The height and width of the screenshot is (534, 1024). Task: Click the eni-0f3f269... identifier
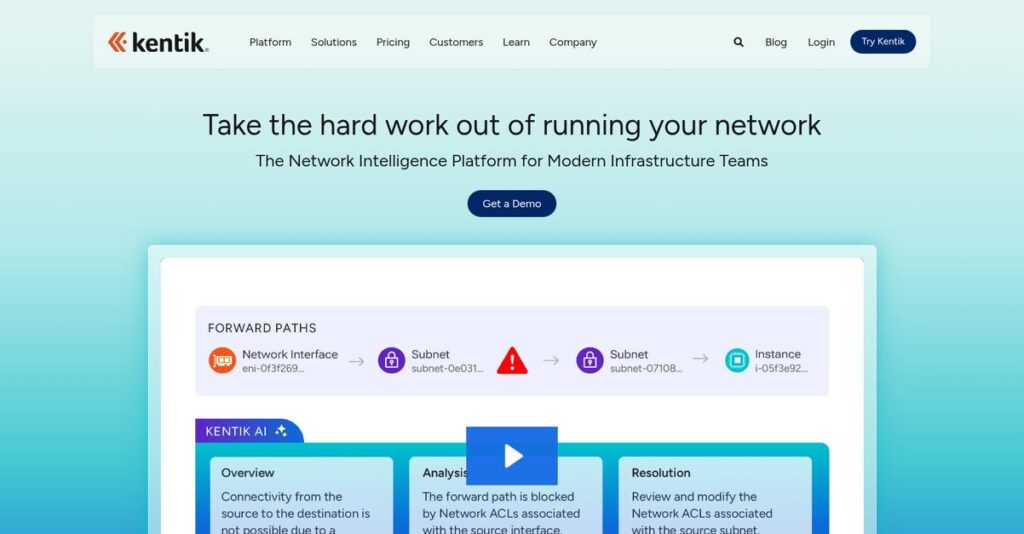pos(273,368)
